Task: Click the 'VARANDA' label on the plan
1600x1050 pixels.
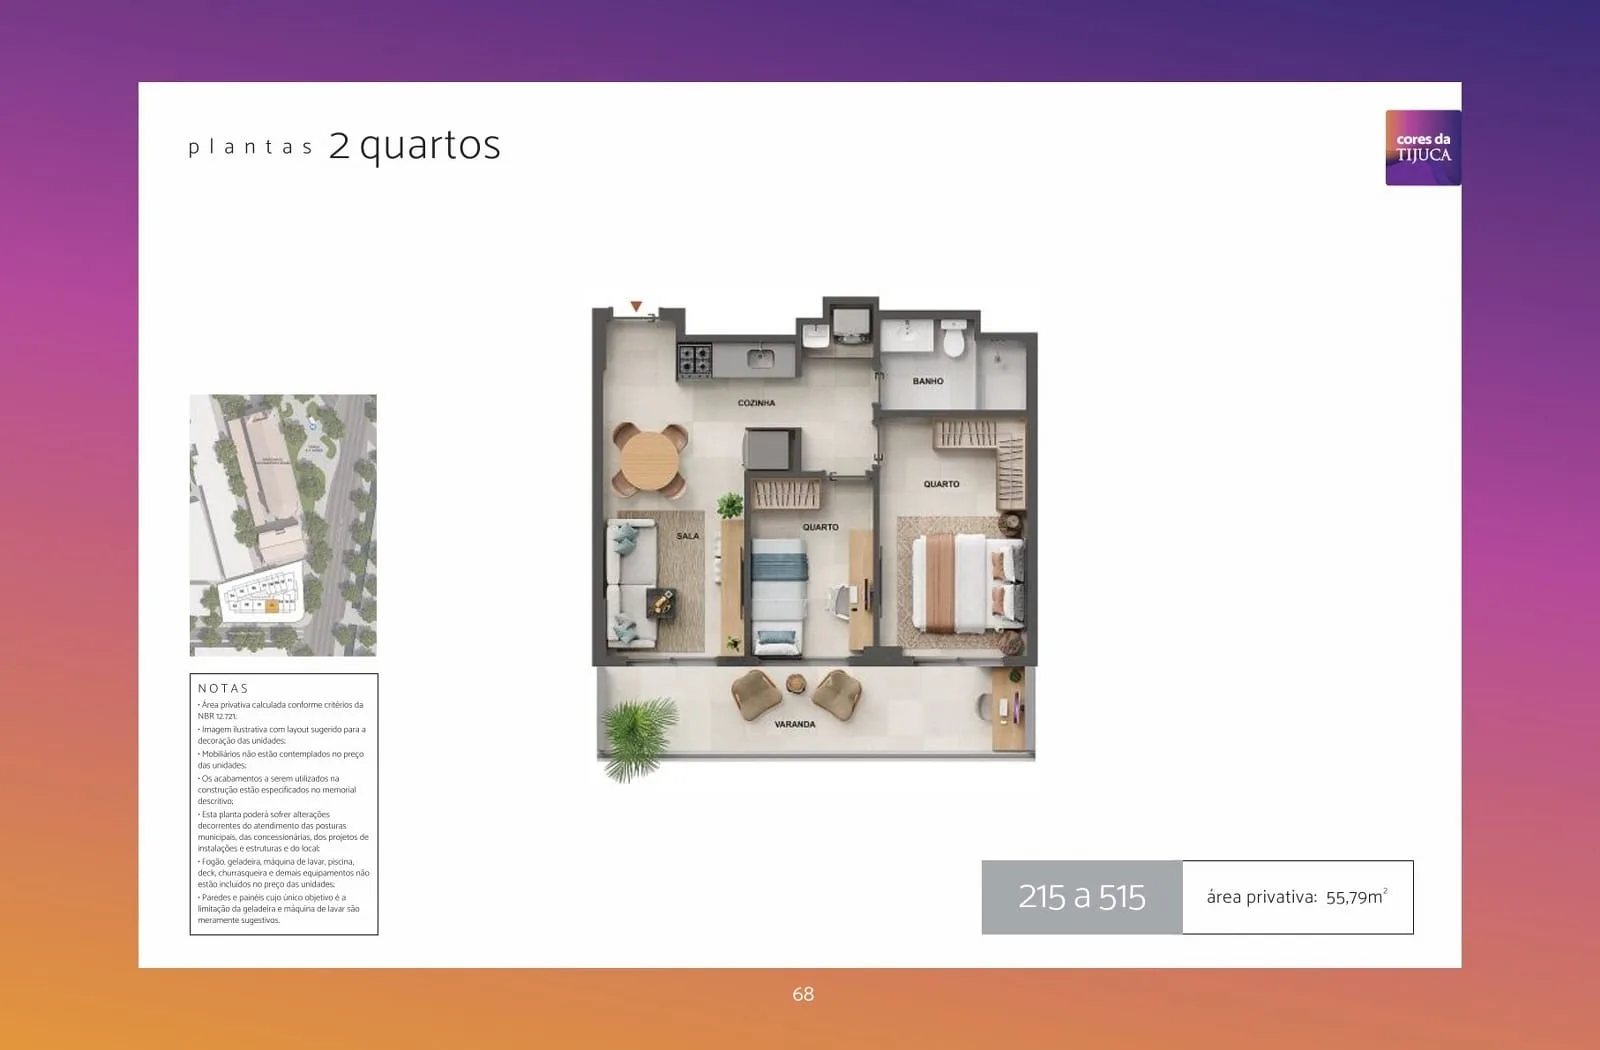Action: point(795,724)
